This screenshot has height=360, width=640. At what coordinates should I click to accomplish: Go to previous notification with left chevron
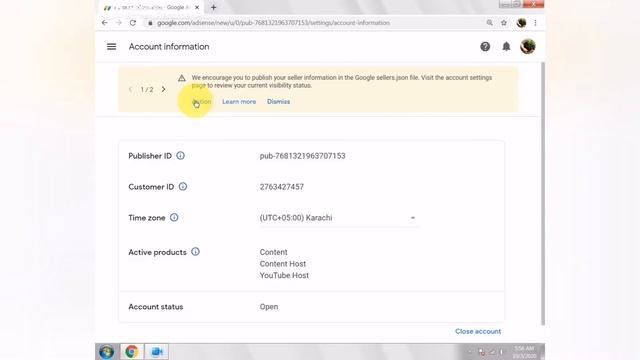click(130, 89)
